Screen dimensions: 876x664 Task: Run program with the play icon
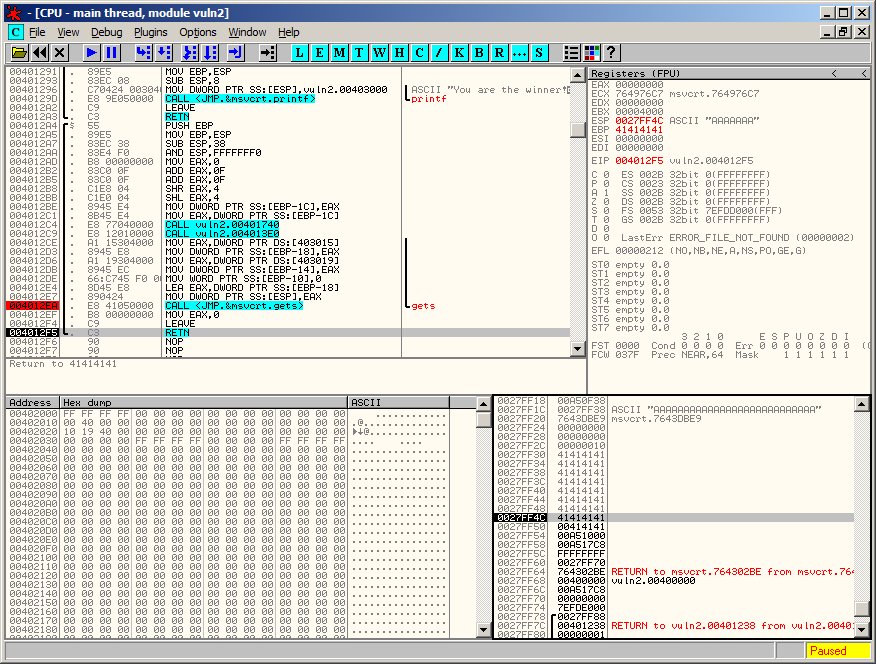tap(92, 52)
